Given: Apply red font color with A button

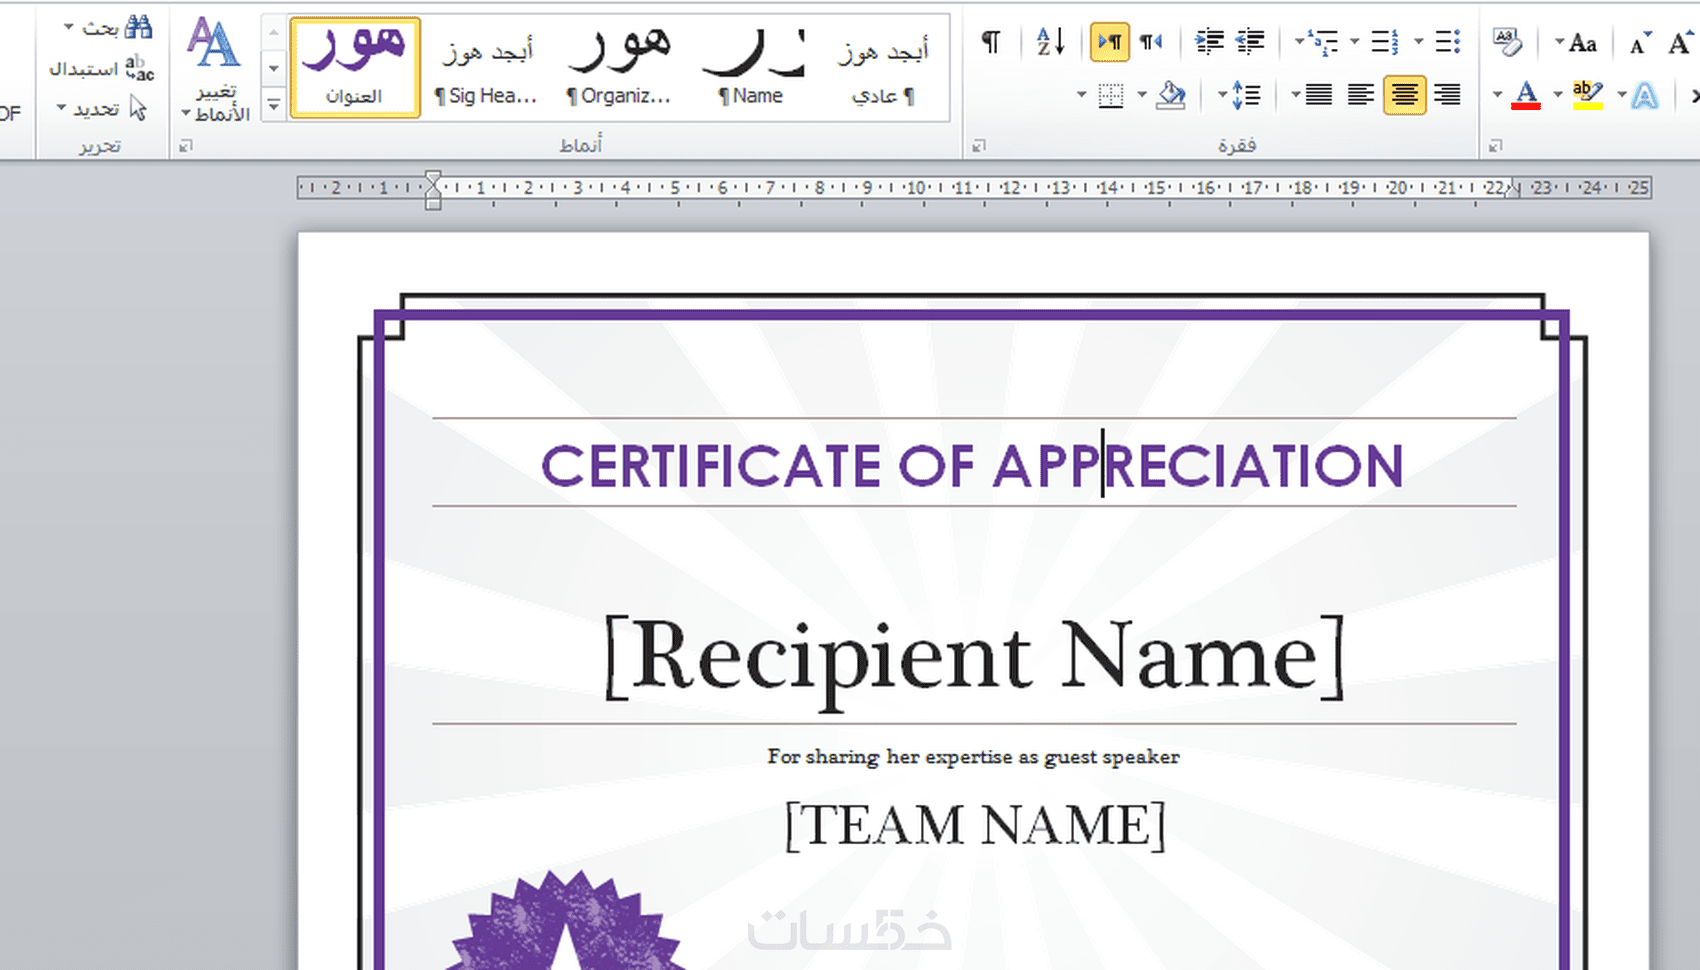Looking at the screenshot, I should tap(1526, 95).
